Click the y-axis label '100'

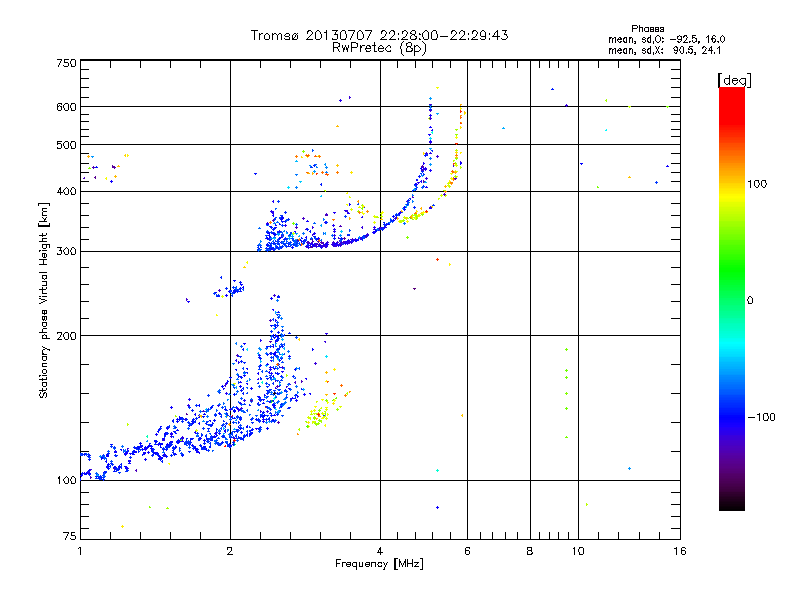66,481
